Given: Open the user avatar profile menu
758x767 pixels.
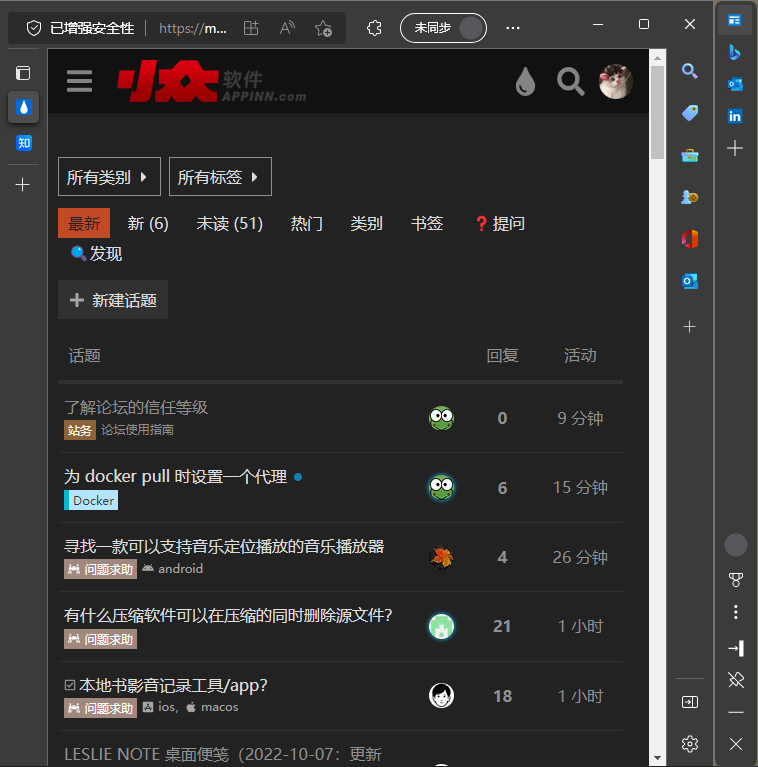Looking at the screenshot, I should point(615,81).
